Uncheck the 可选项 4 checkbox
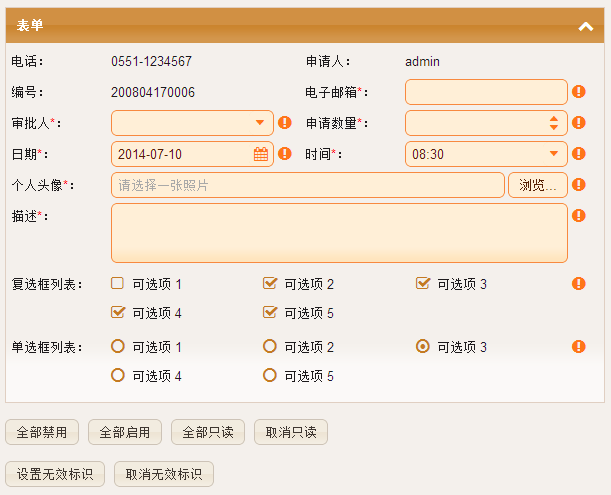Image resolution: width=611 pixels, height=495 pixels. [118, 312]
